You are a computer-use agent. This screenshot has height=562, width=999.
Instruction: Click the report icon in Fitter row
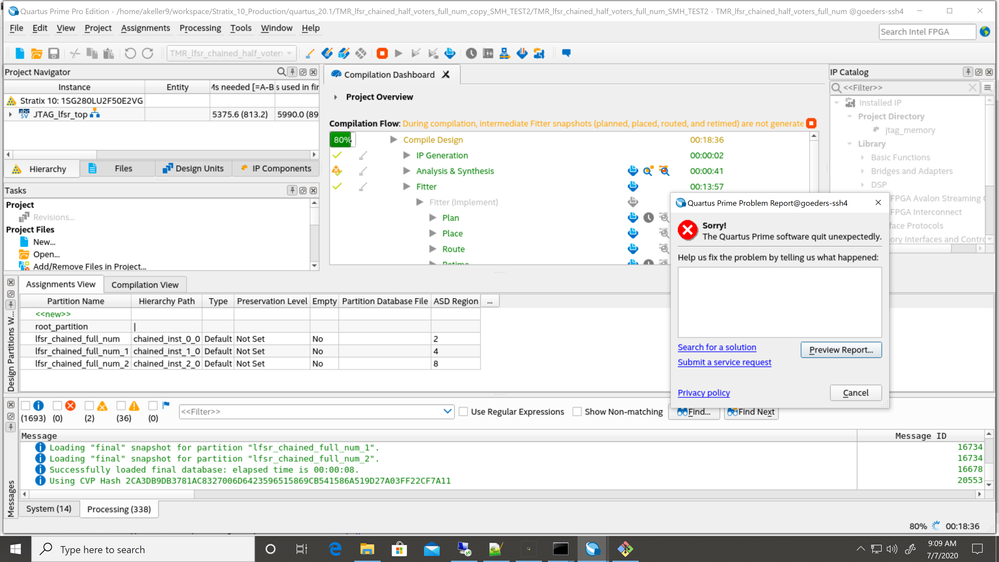(x=633, y=187)
